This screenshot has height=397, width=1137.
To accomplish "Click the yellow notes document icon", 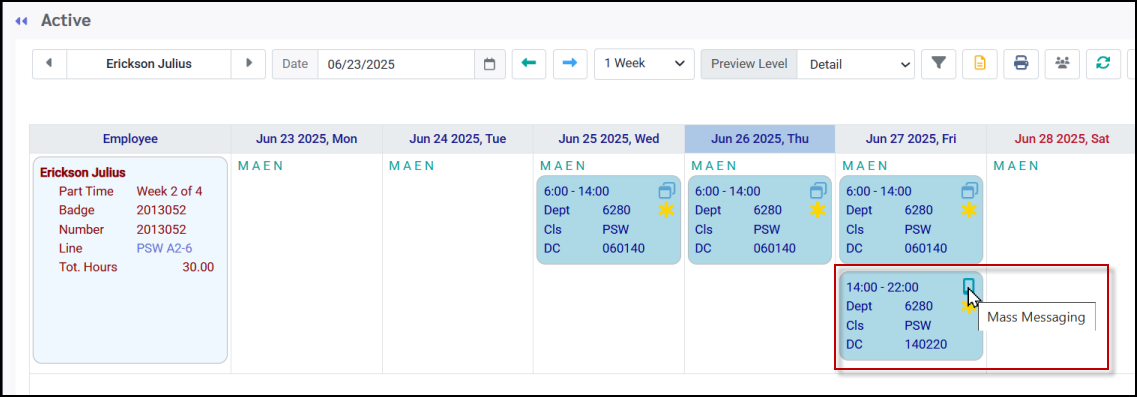I will [x=980, y=64].
